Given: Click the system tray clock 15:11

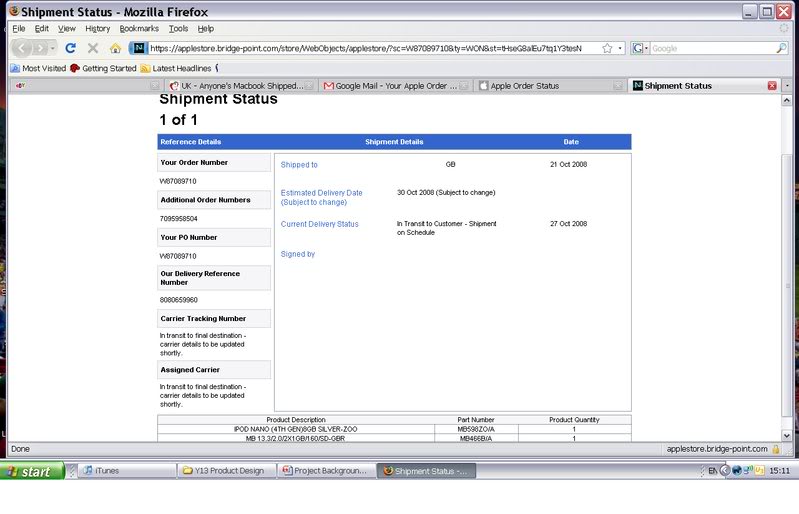Looking at the screenshot, I should [780, 471].
